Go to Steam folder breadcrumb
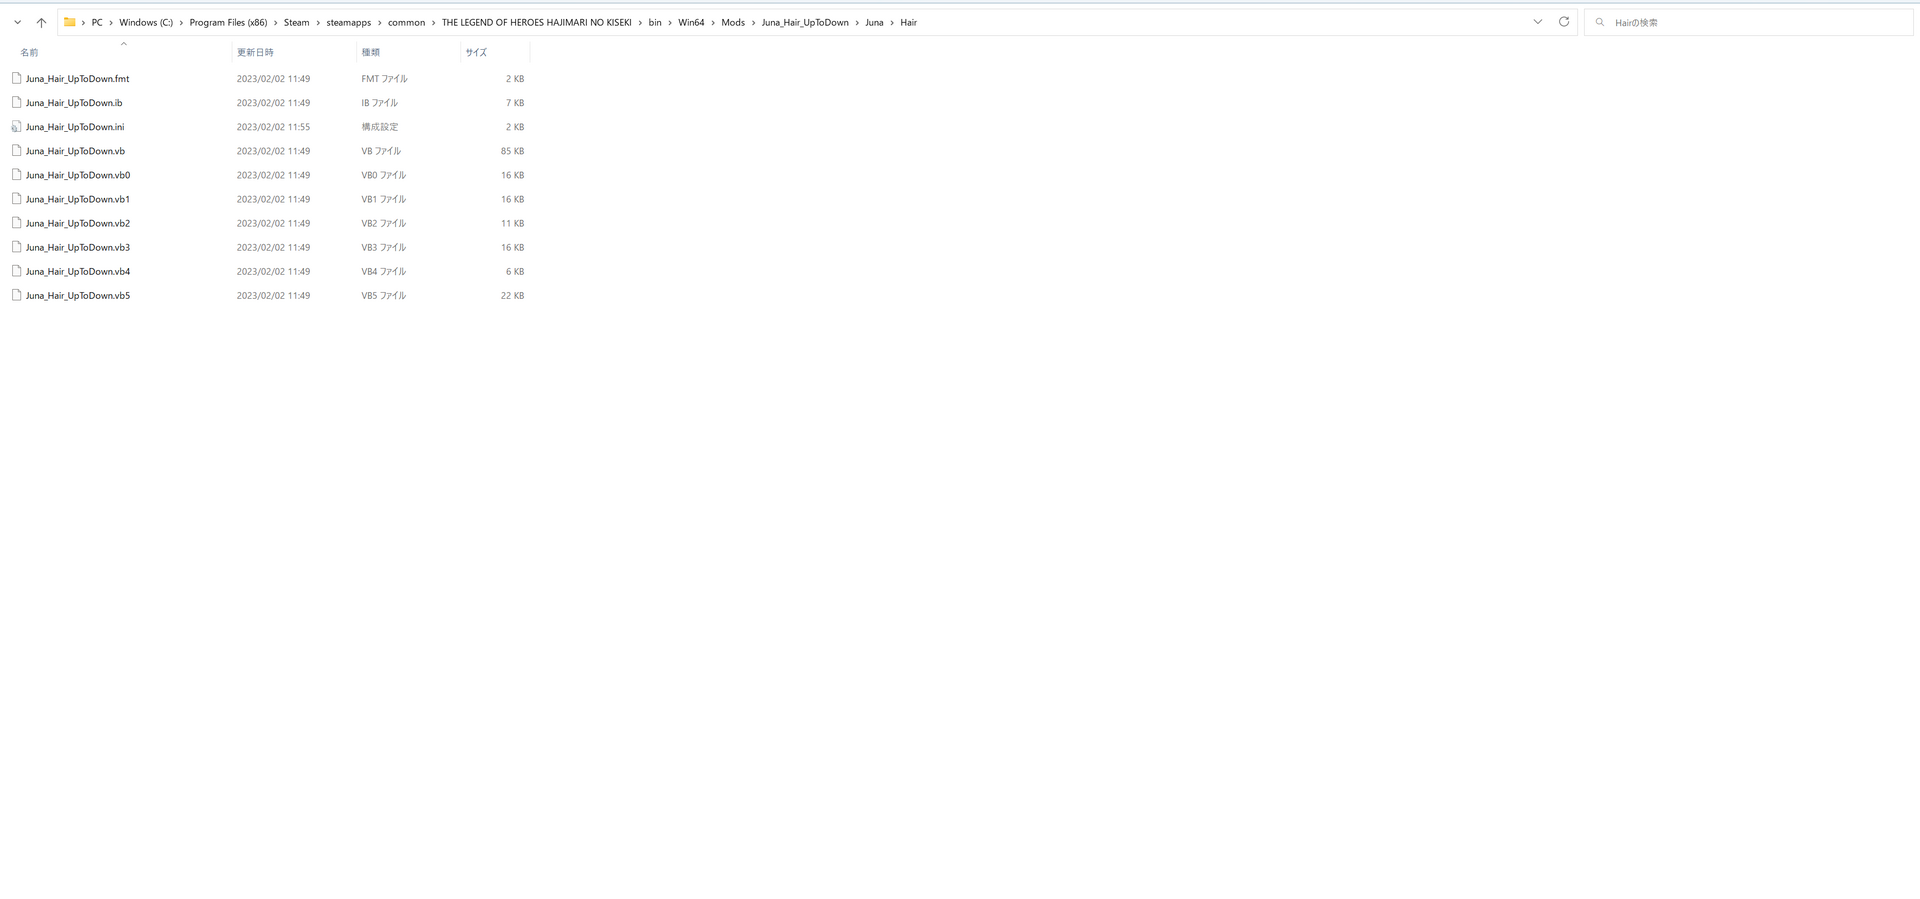This screenshot has height=899, width=1920. tap(296, 22)
